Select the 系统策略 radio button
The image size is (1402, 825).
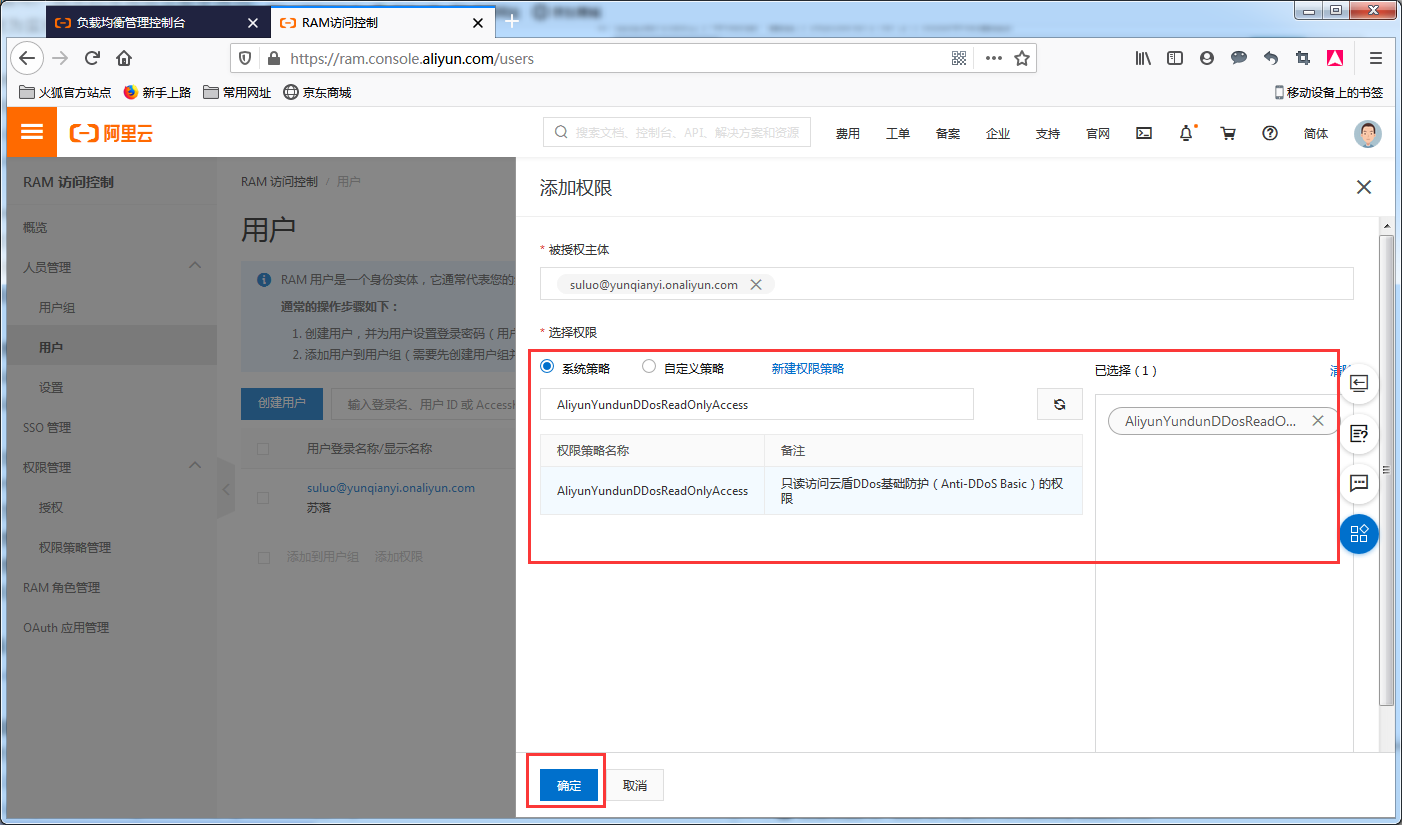546,366
